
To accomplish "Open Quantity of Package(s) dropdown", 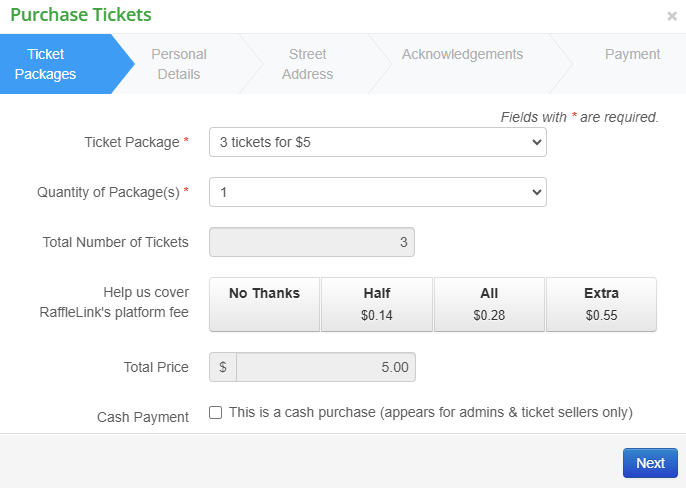I will point(377,192).
